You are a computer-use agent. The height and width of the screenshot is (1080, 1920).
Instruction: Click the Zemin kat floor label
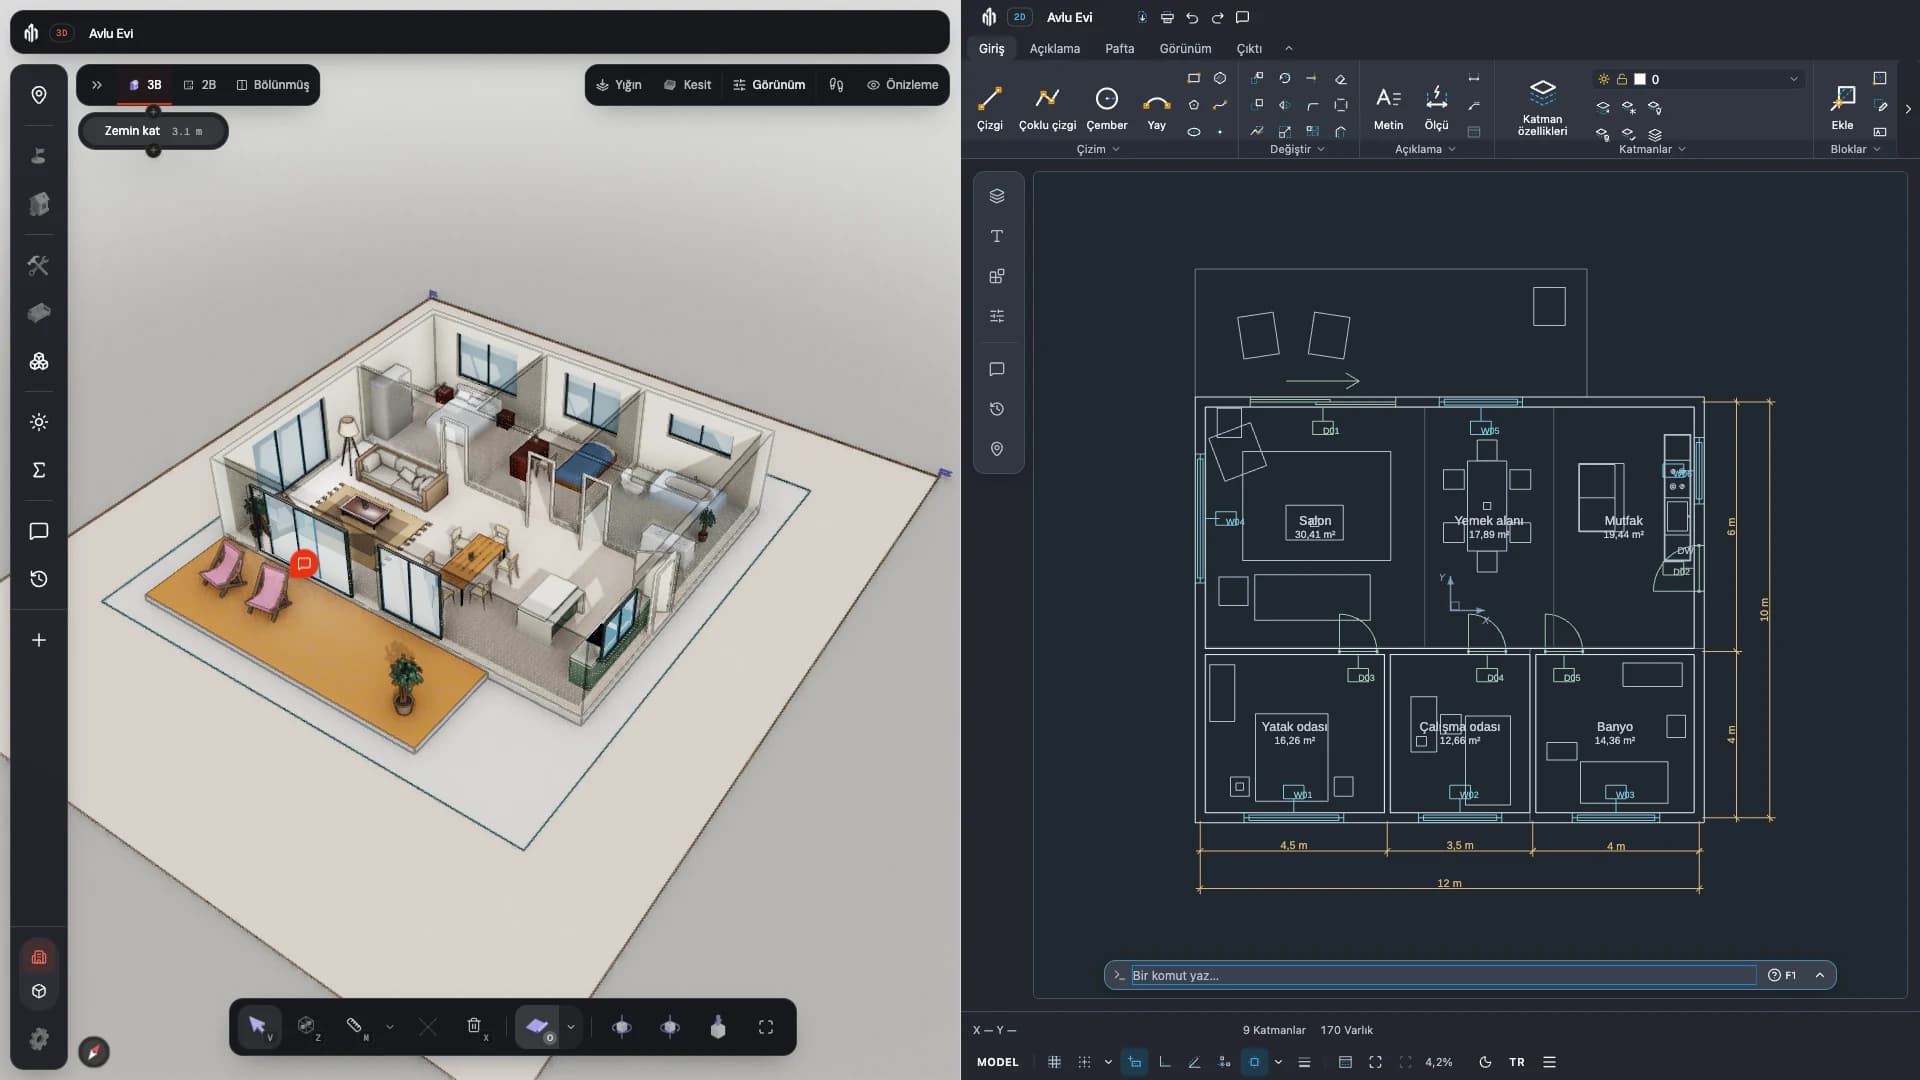132,131
